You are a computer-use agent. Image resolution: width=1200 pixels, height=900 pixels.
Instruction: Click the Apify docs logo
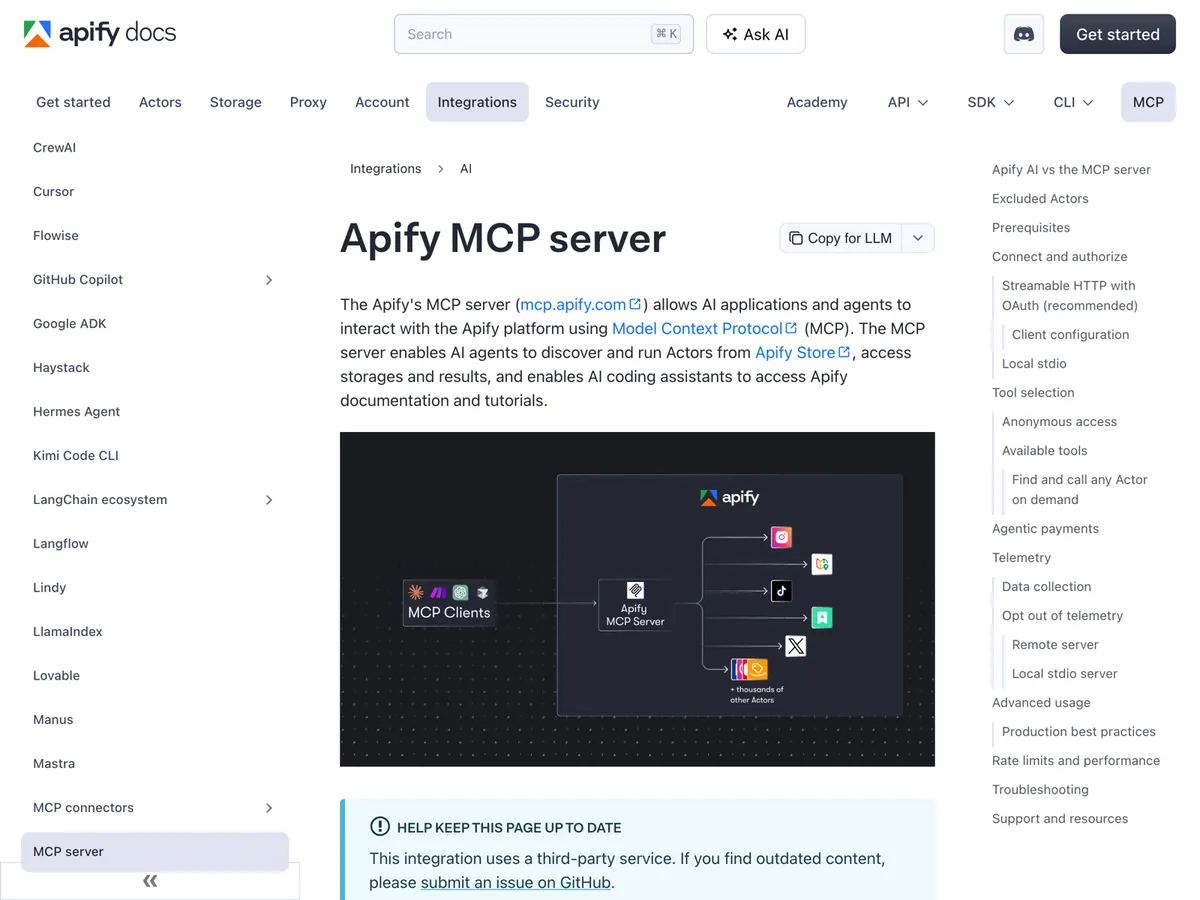coord(100,34)
